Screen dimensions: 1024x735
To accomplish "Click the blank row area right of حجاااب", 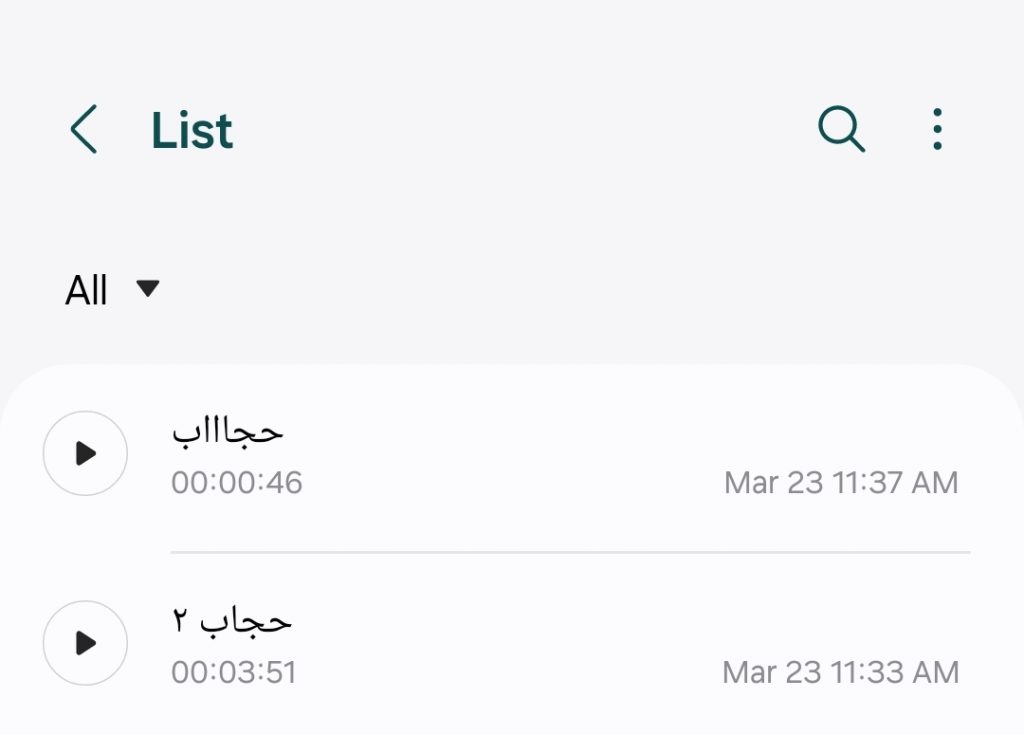I will 600,431.
